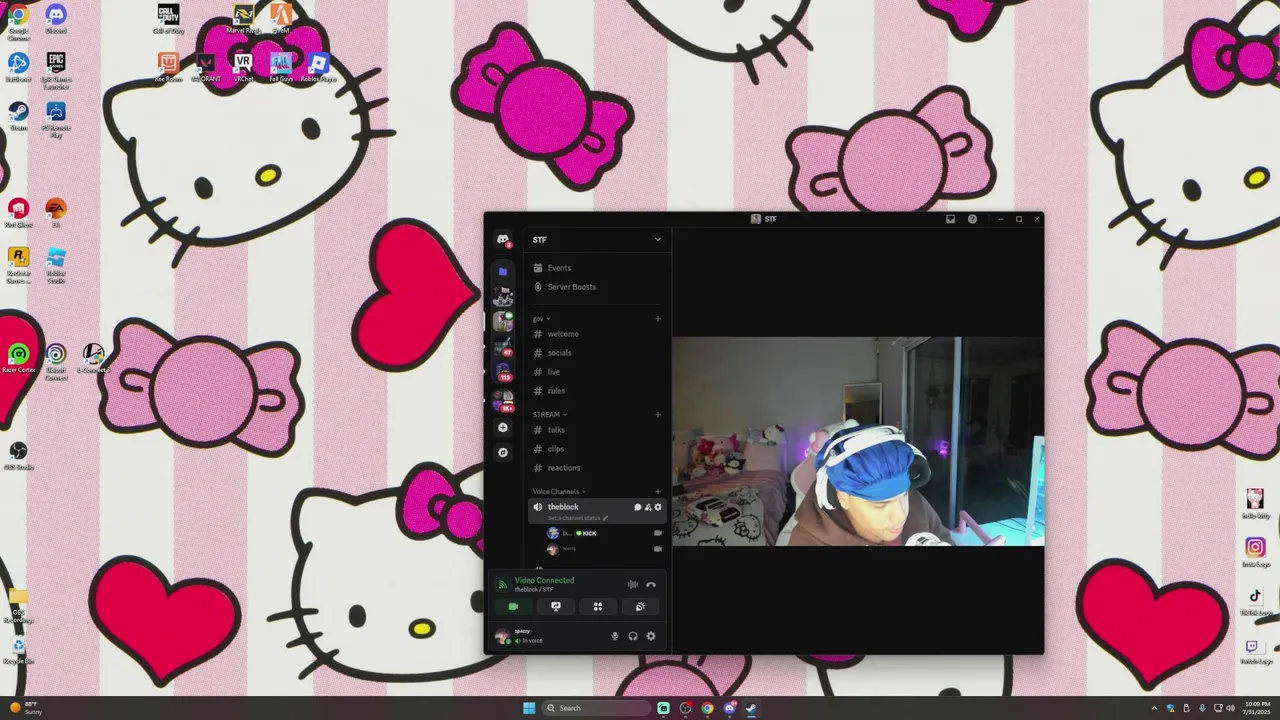Deafen using the headphones icon
Screen dimensions: 1280x720
click(633, 636)
